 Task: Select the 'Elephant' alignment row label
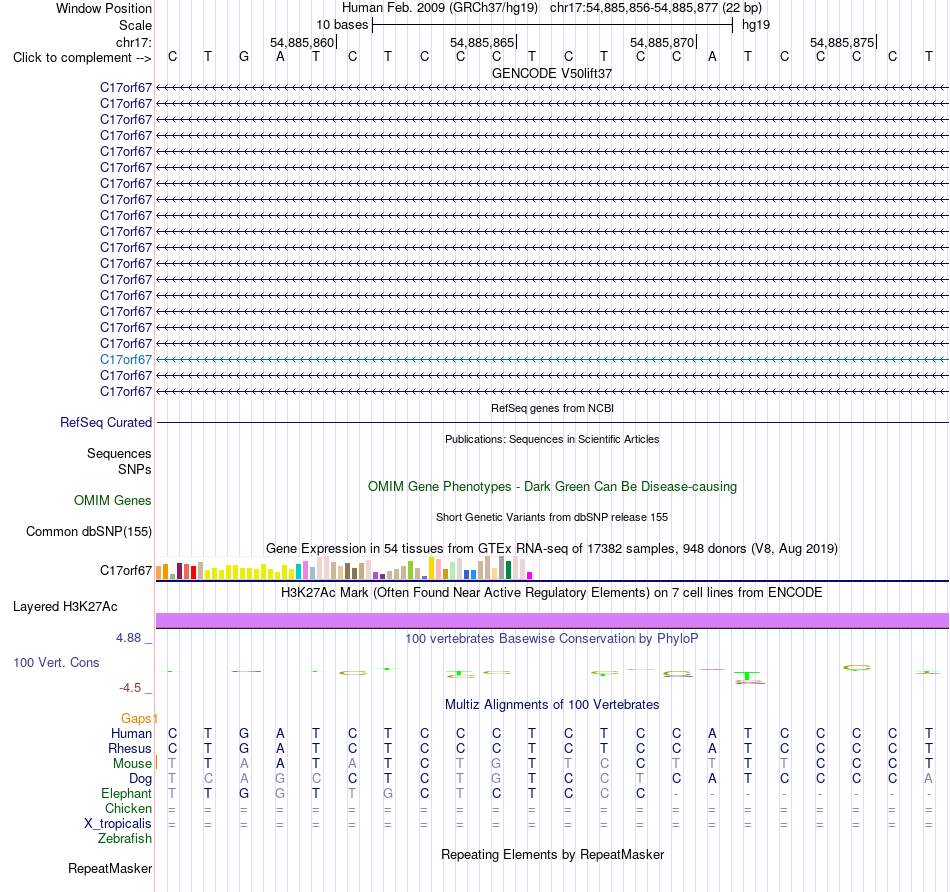127,794
